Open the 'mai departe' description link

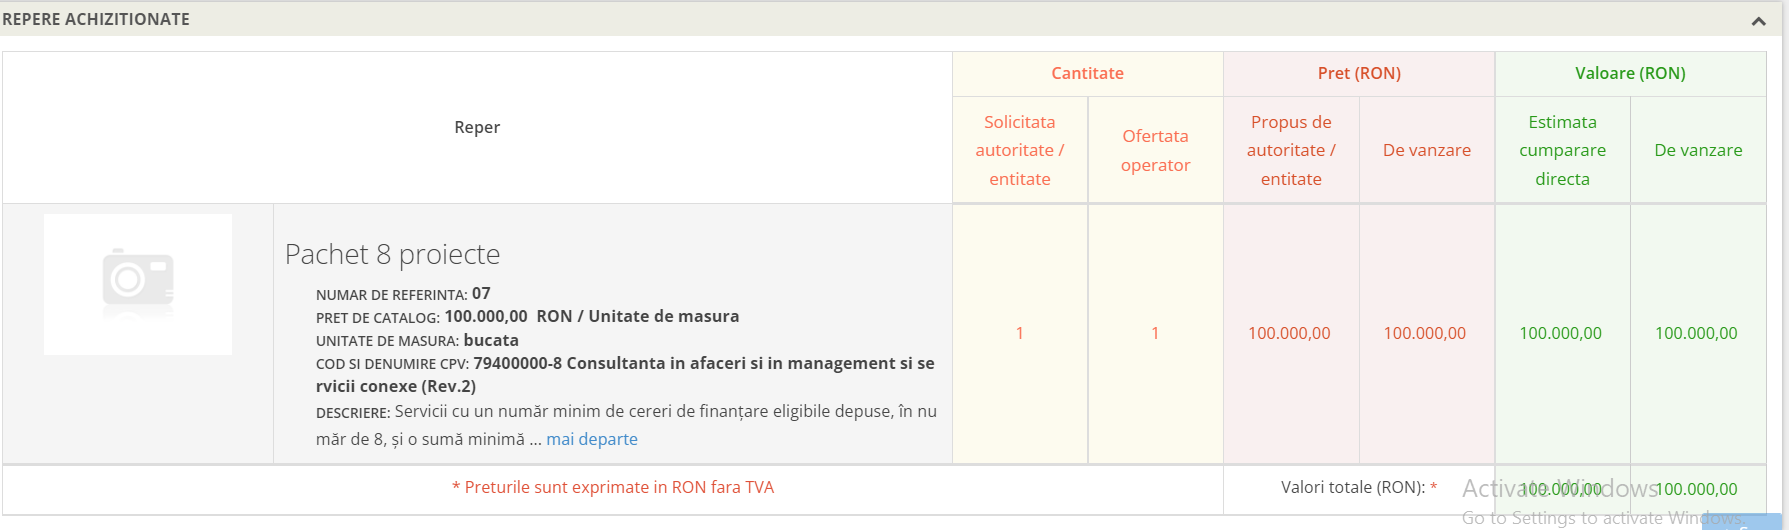point(591,439)
